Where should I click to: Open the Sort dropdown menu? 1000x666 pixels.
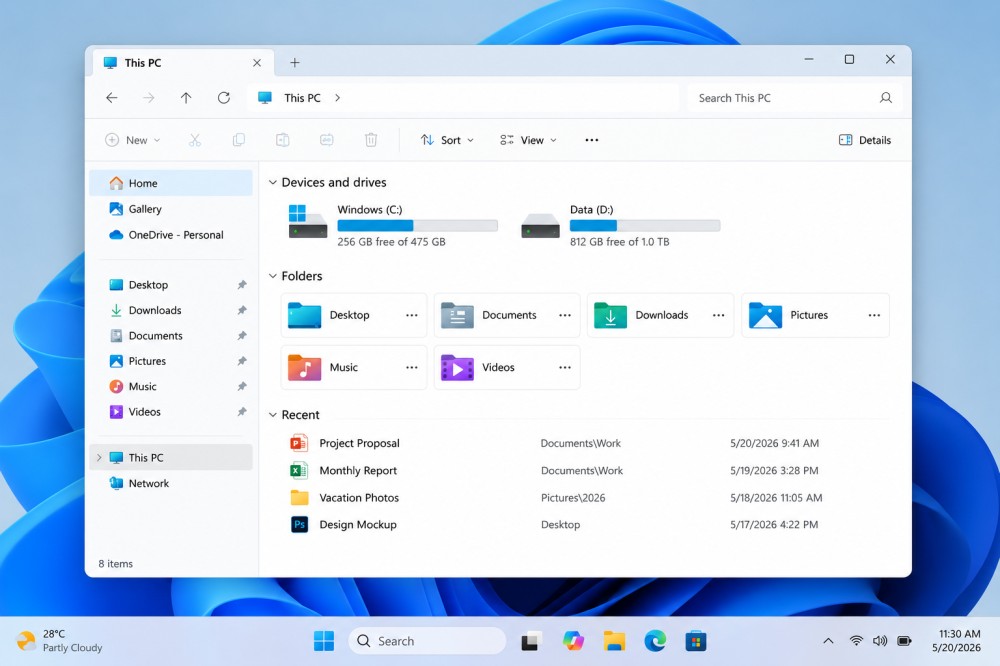point(447,140)
